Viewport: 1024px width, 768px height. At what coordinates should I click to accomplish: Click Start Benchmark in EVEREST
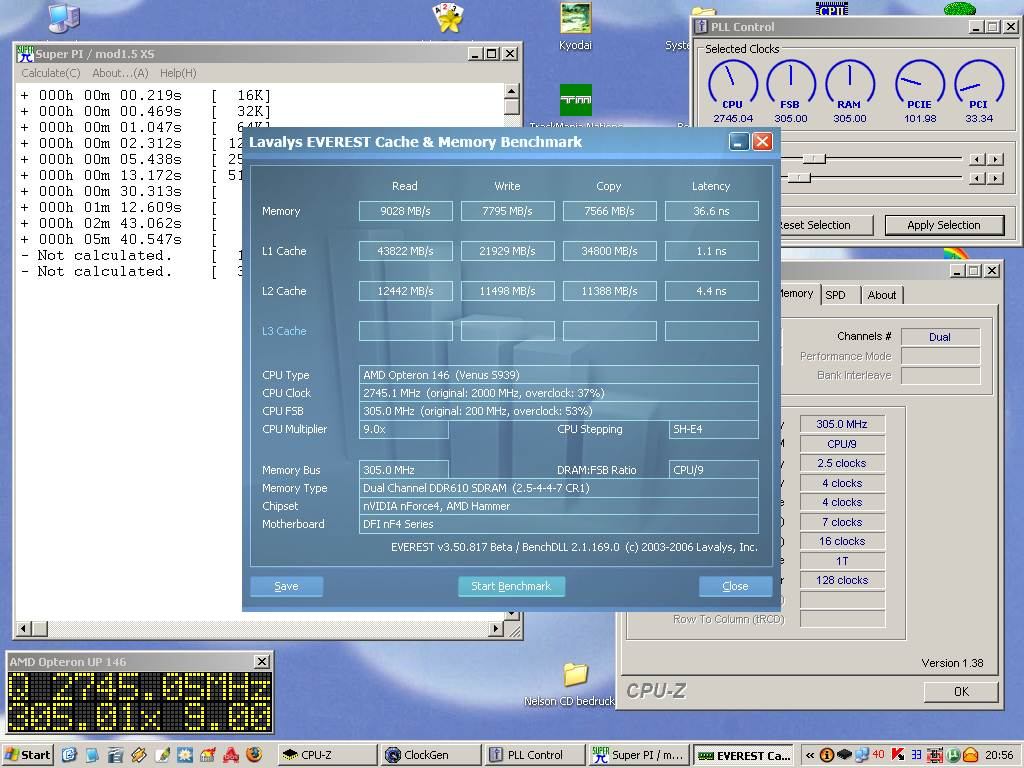(x=511, y=586)
